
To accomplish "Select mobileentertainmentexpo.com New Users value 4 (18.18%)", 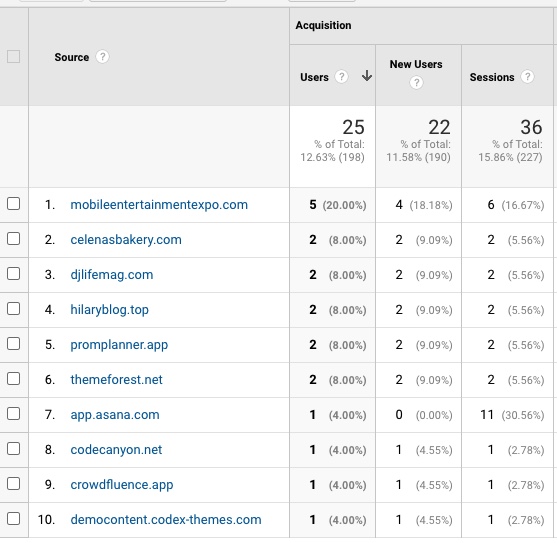I will coord(424,205).
